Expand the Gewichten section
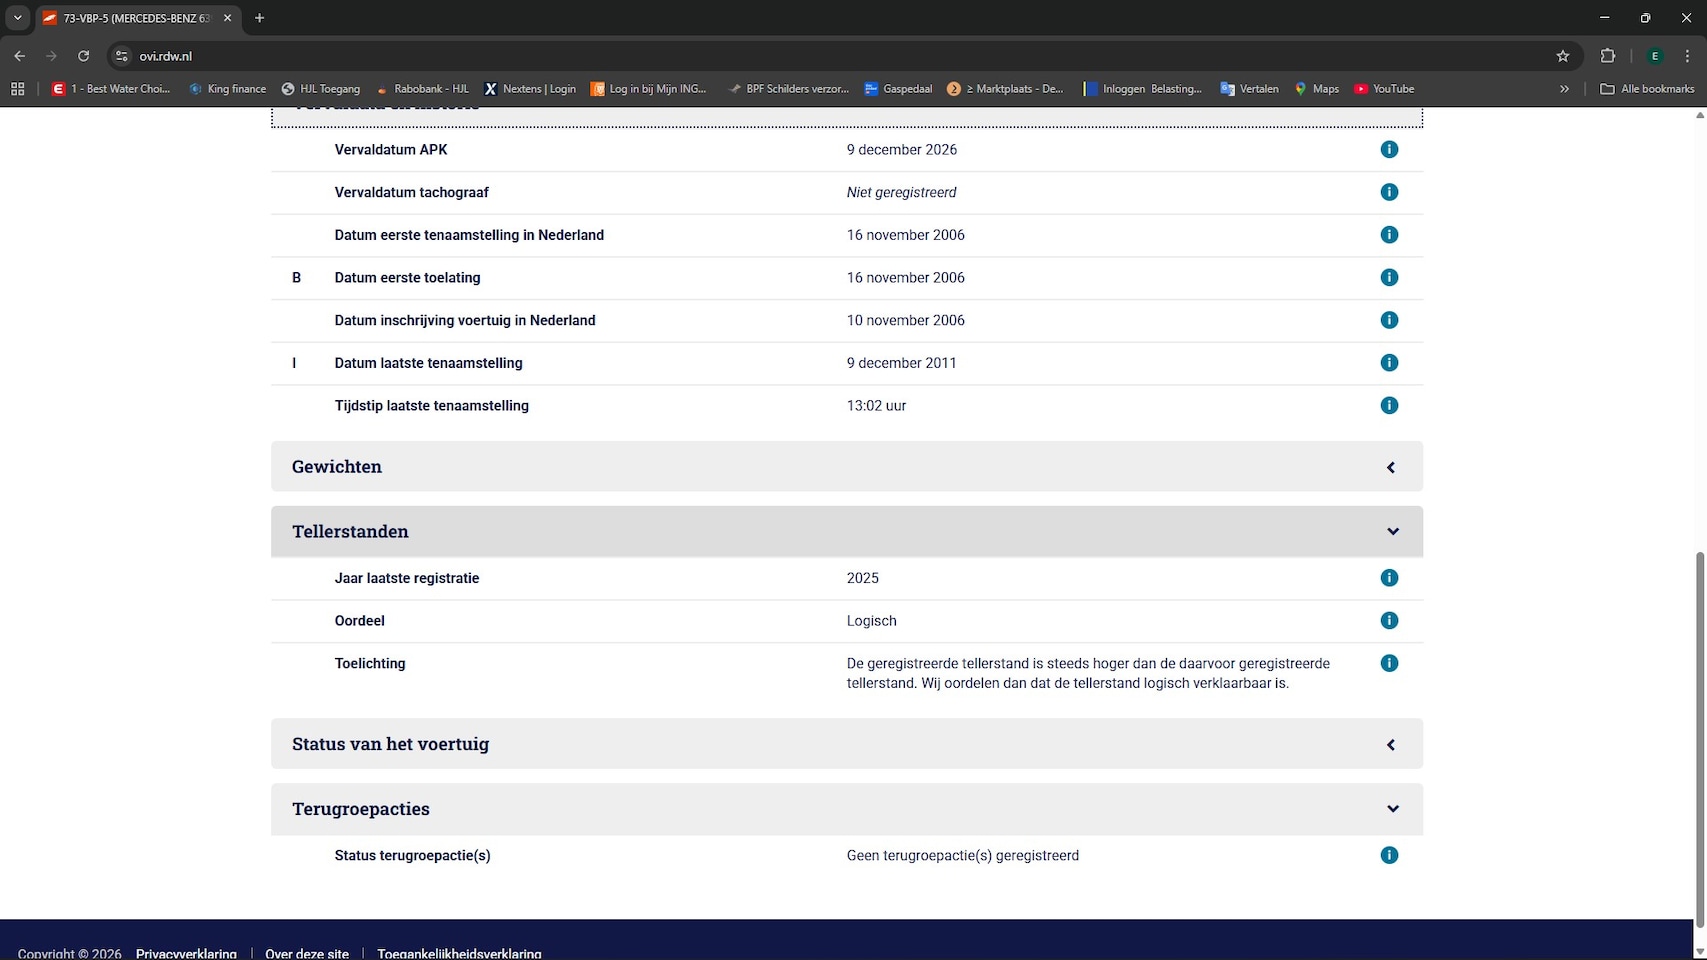 [846, 467]
